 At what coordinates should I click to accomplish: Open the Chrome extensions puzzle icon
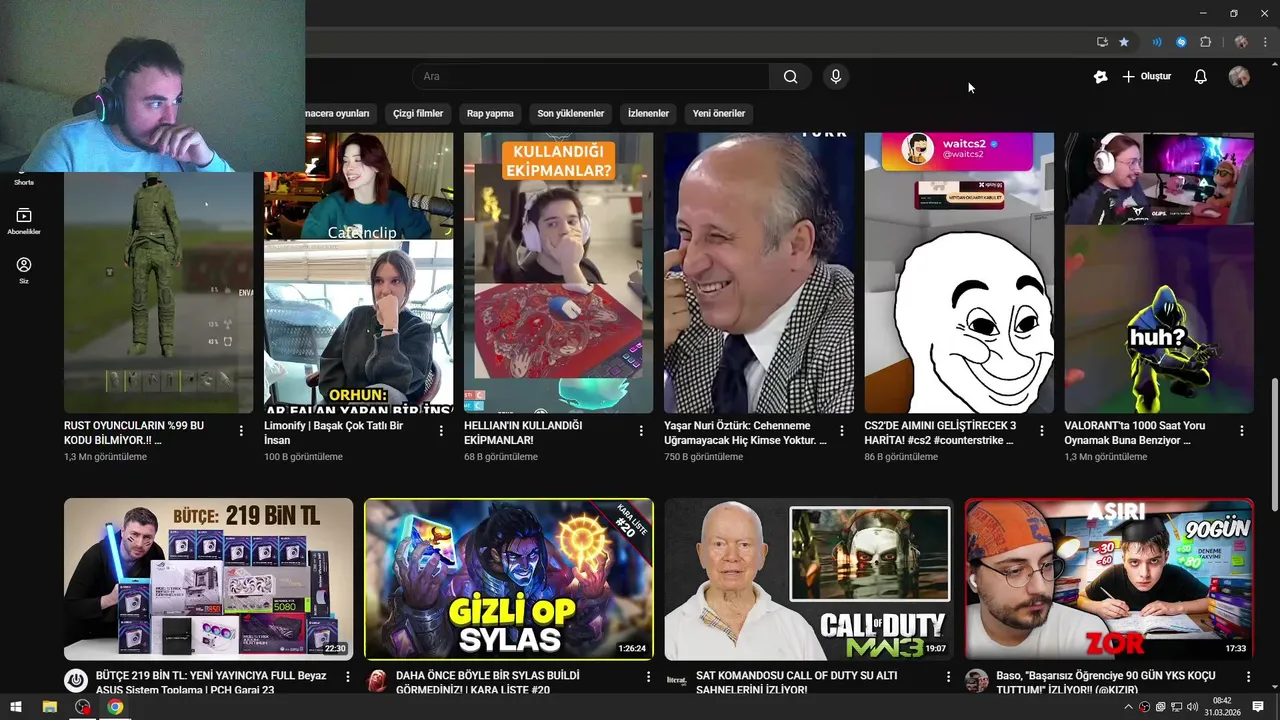pos(1205,42)
